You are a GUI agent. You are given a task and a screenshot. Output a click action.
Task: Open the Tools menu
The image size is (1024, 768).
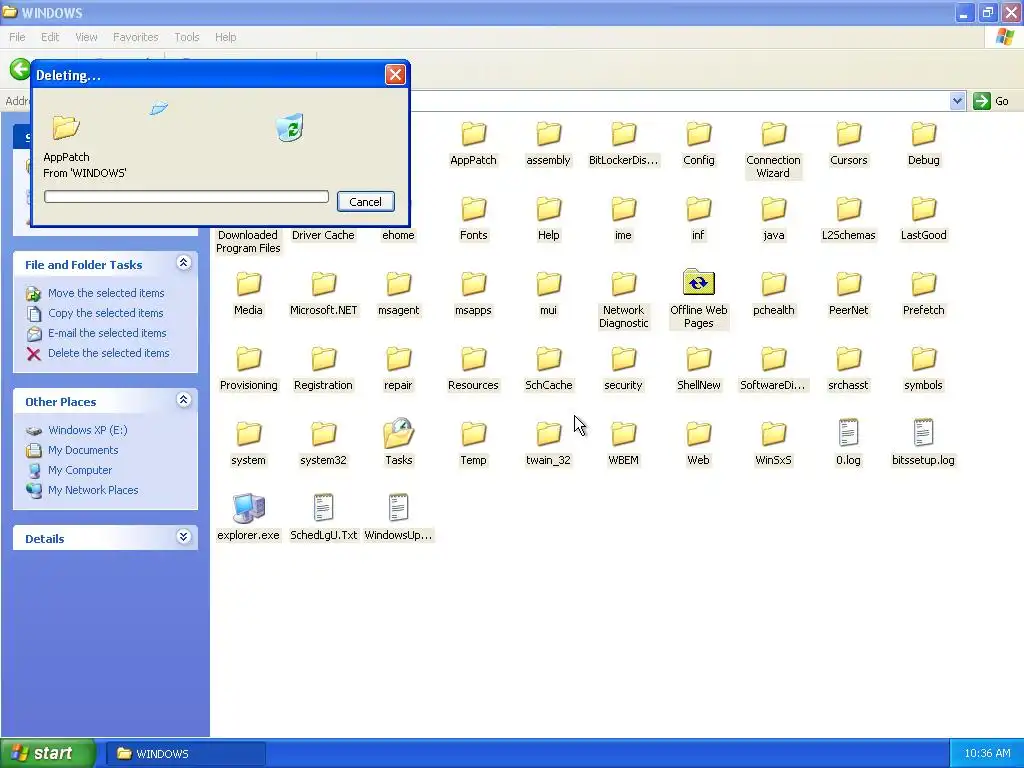[187, 37]
